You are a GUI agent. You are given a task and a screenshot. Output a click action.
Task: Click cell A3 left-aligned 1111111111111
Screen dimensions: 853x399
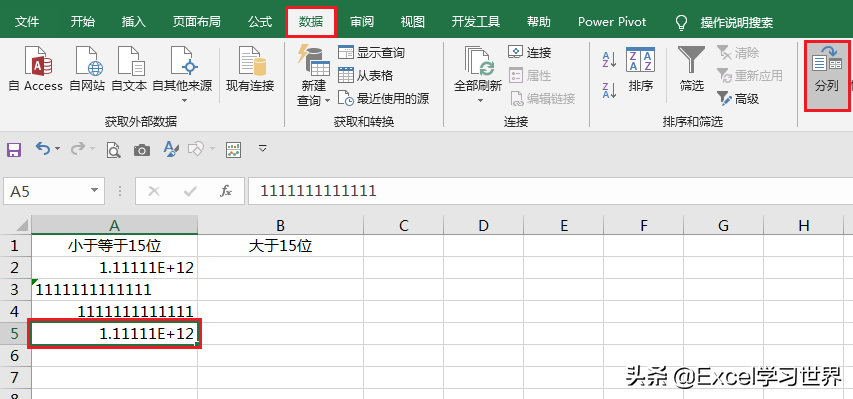[114, 290]
